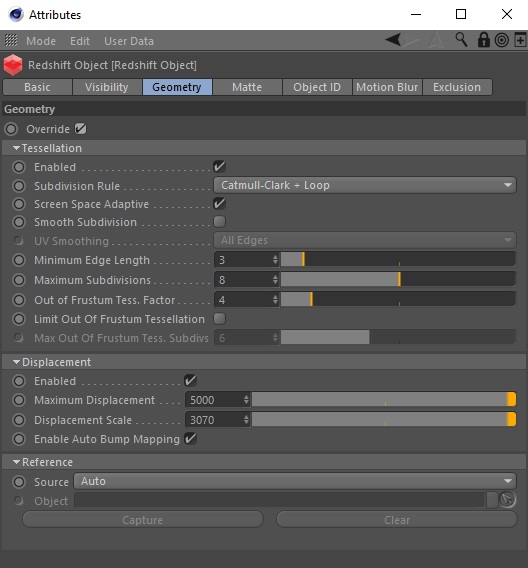Switch to the Motion Blur tab
The height and width of the screenshot is (568, 528).
(x=387, y=87)
